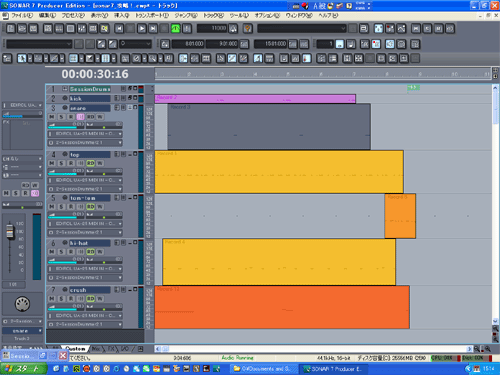Image resolution: width=500 pixels, height=375 pixels.
Task: Click the synth icon of SessionDrums track
Action: [x=65, y=89]
